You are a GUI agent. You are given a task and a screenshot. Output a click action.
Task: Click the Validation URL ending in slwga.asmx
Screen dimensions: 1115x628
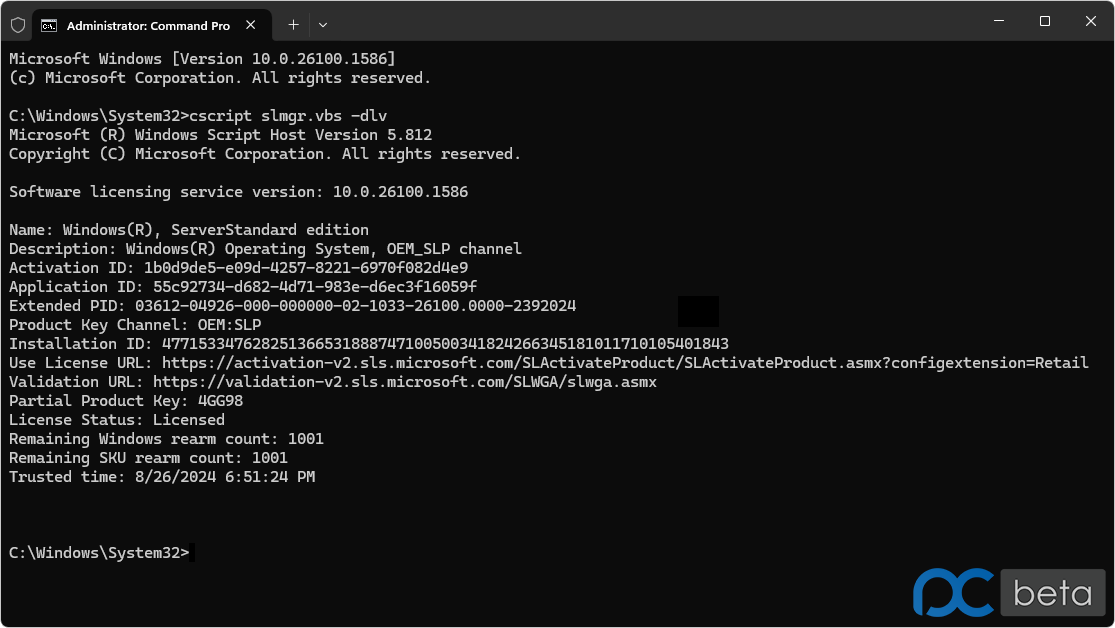[x=405, y=382]
